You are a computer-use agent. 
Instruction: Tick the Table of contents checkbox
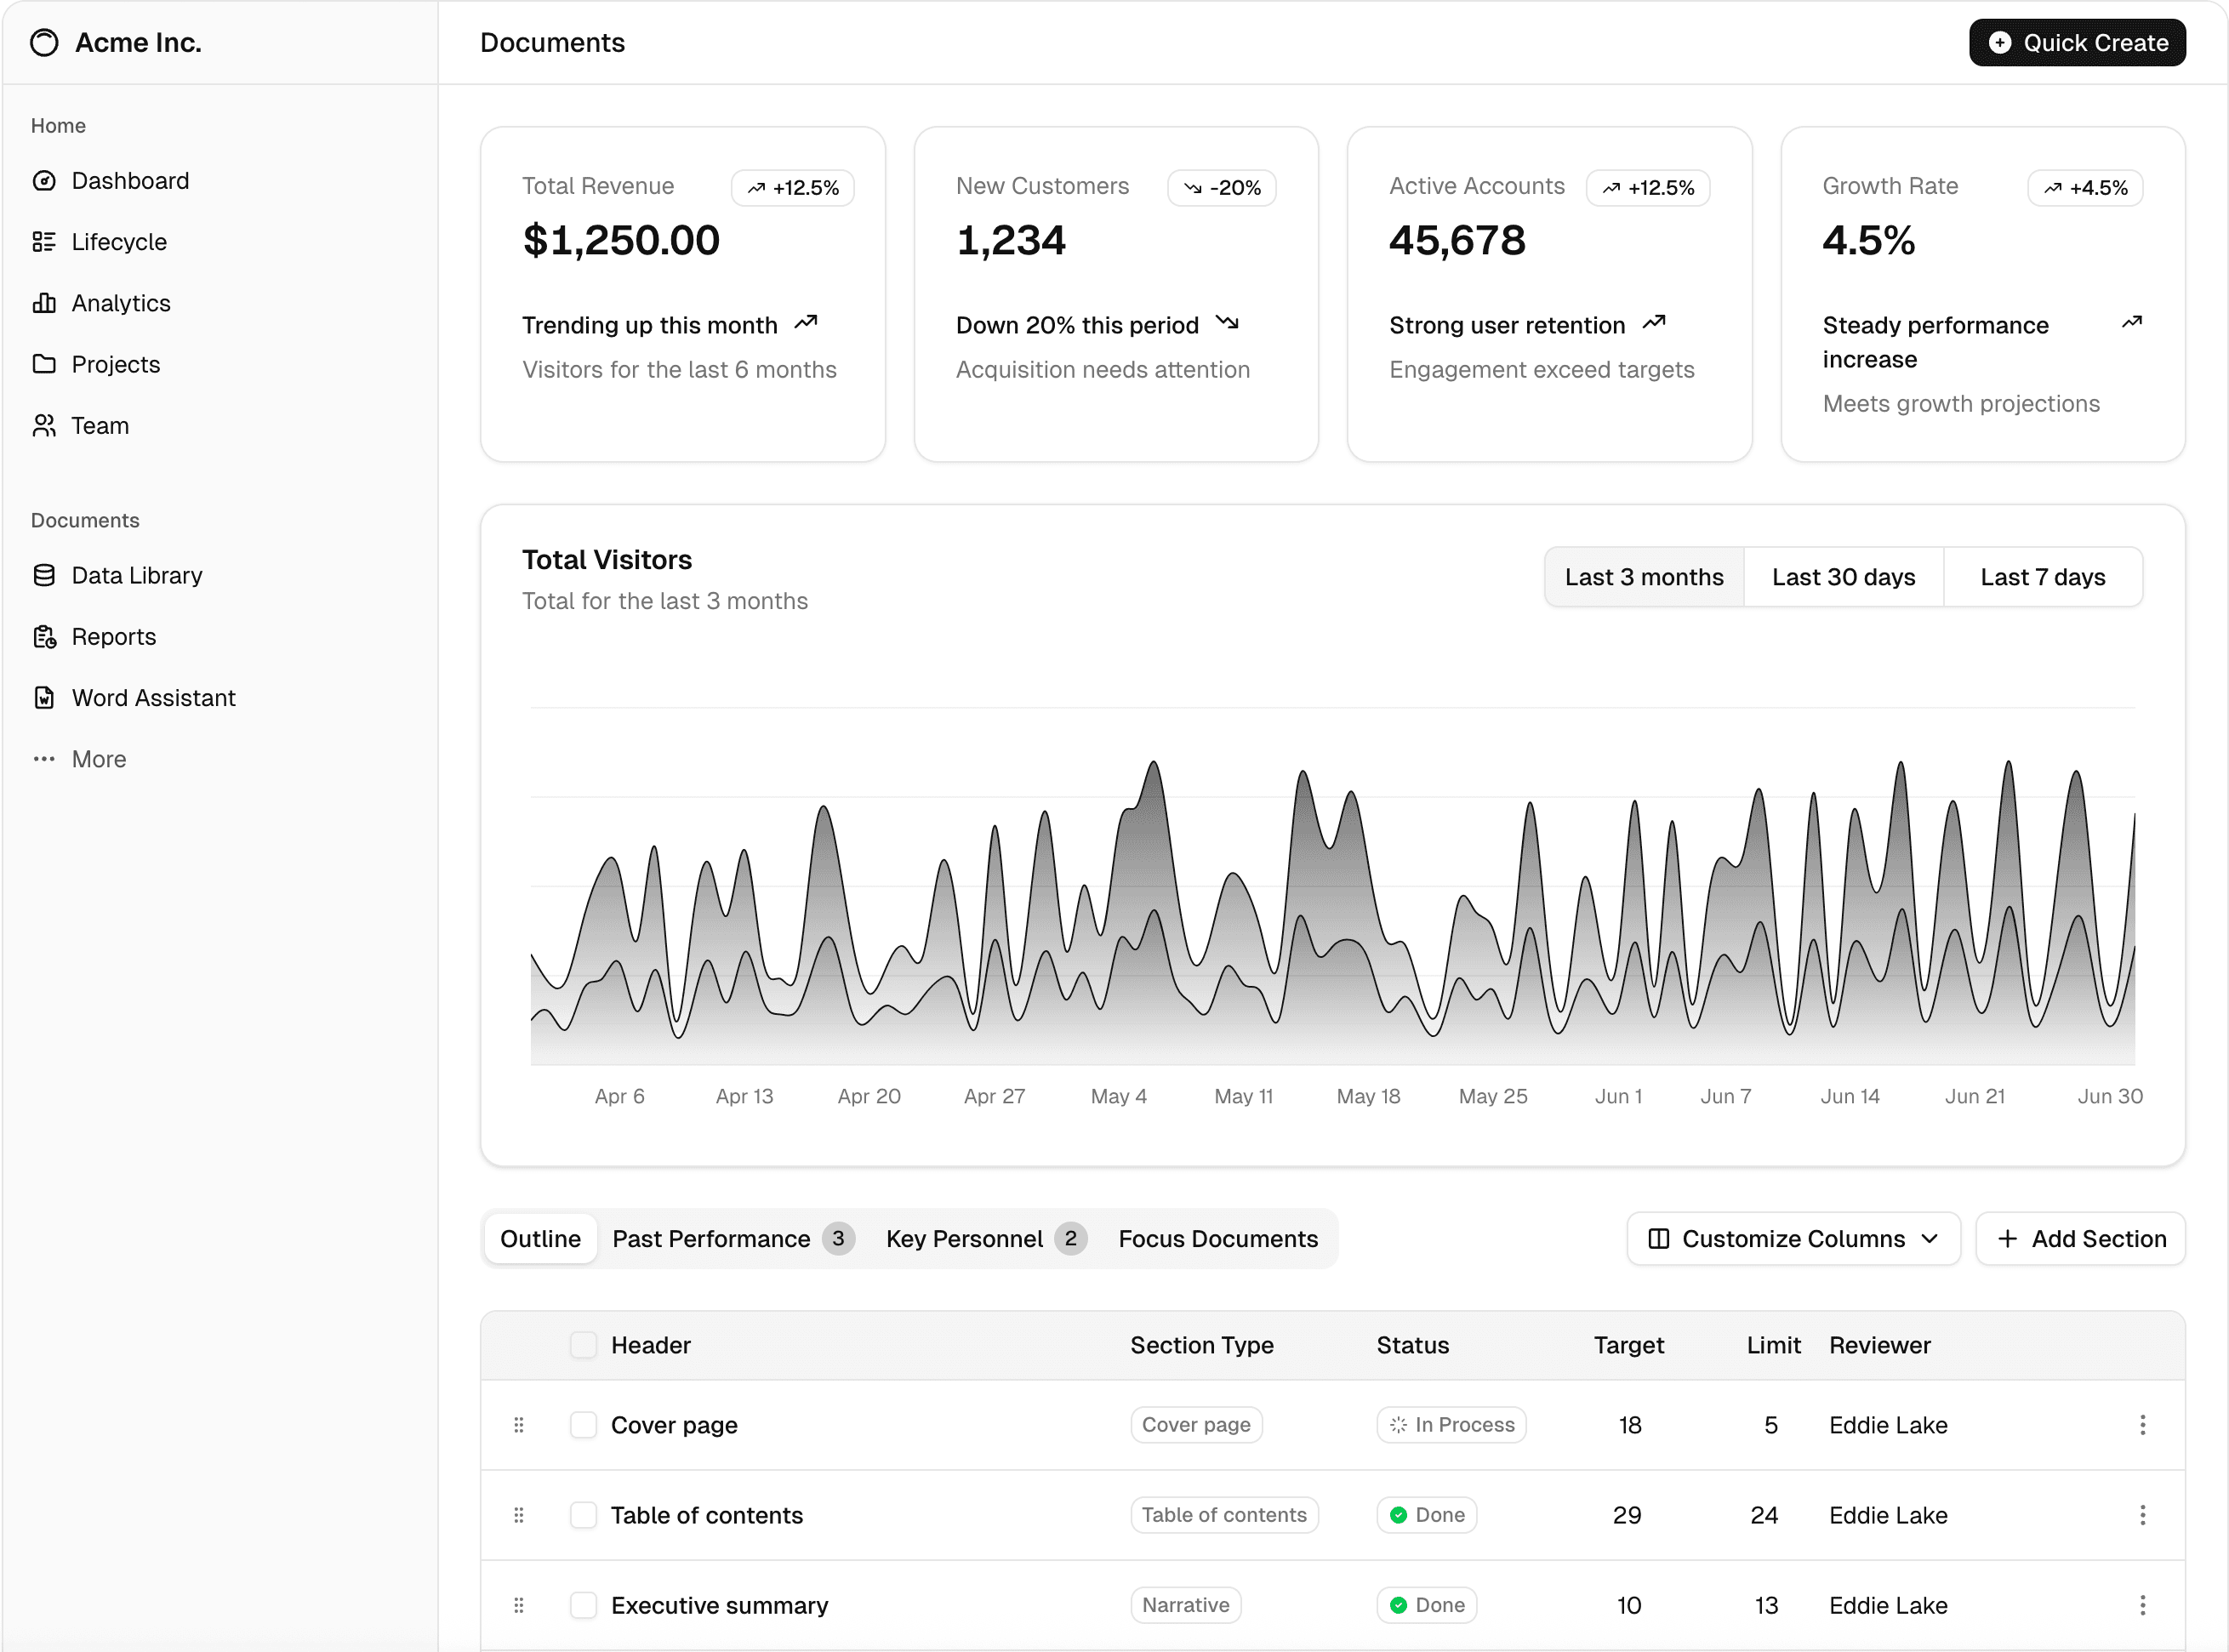point(583,1515)
